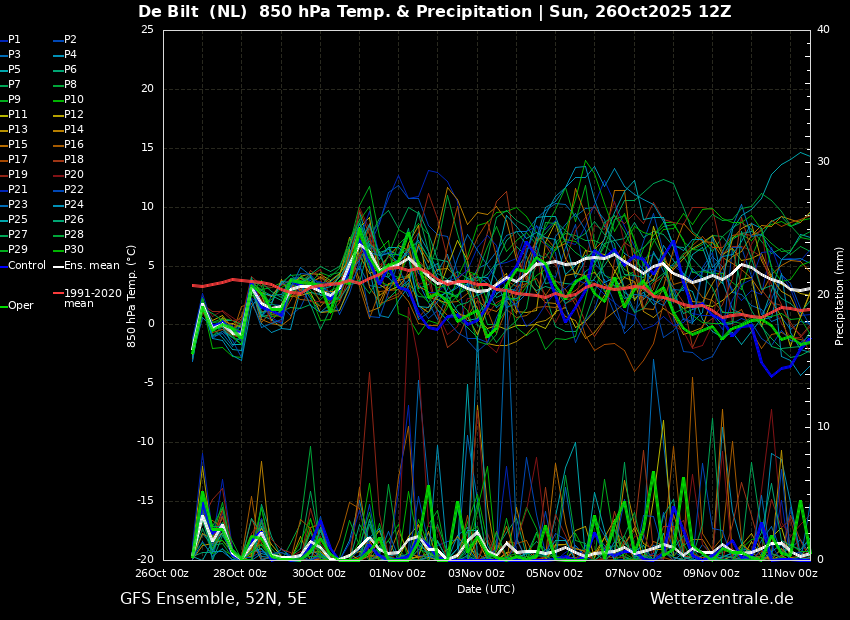Click the GFS Ensemble, 52N, 5E caption
The width and height of the screenshot is (850, 620).
(213, 599)
